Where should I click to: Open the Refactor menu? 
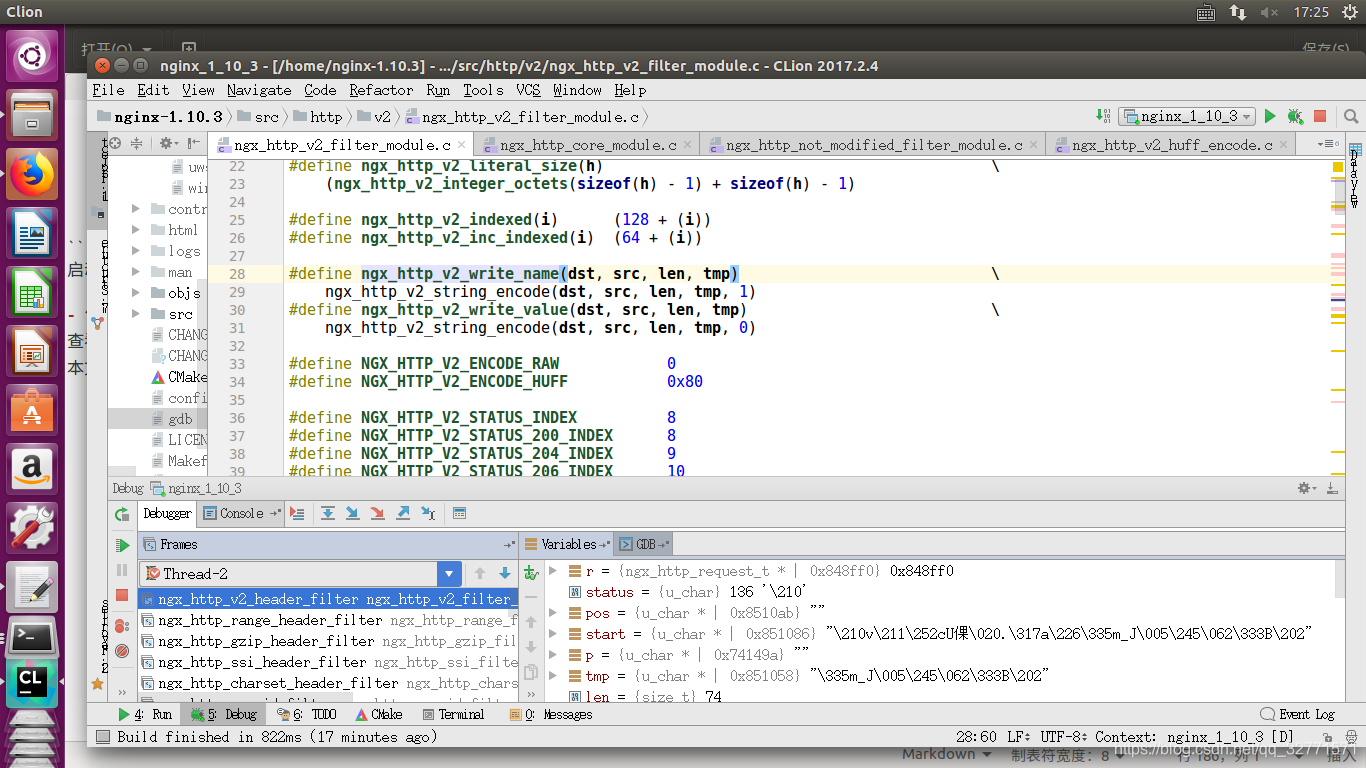[x=381, y=90]
